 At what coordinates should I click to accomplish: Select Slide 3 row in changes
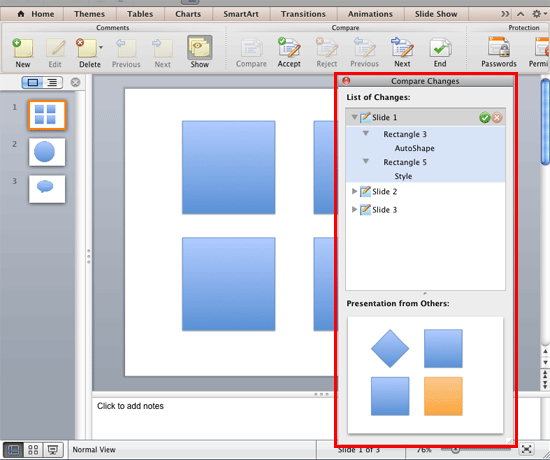click(425, 210)
